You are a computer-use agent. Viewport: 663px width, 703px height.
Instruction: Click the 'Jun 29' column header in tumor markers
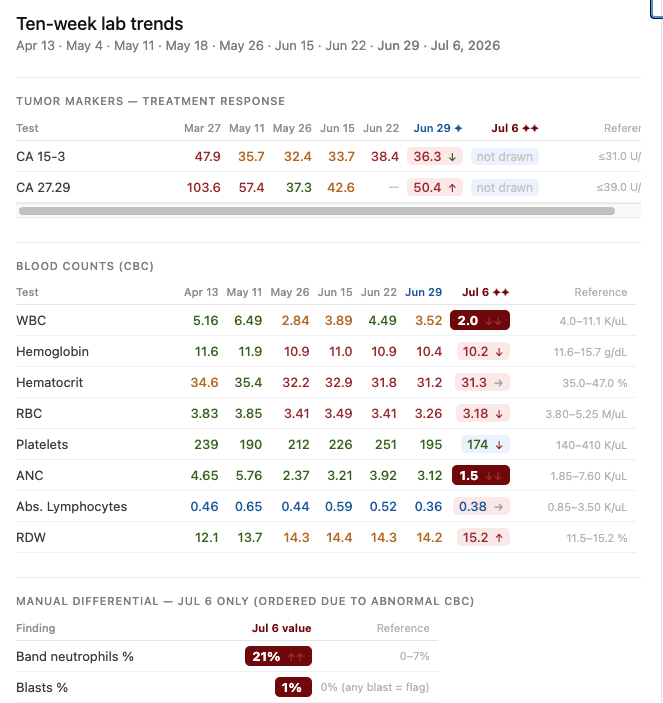438,128
